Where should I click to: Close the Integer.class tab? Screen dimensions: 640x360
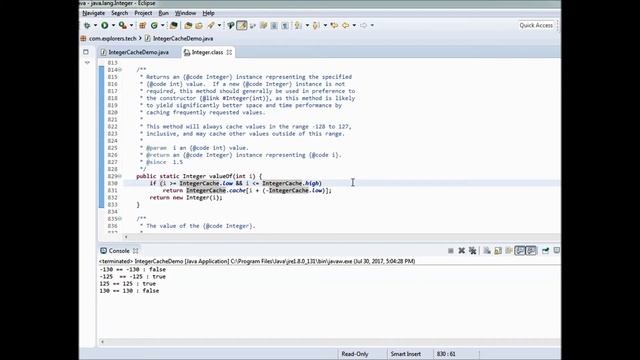229,52
